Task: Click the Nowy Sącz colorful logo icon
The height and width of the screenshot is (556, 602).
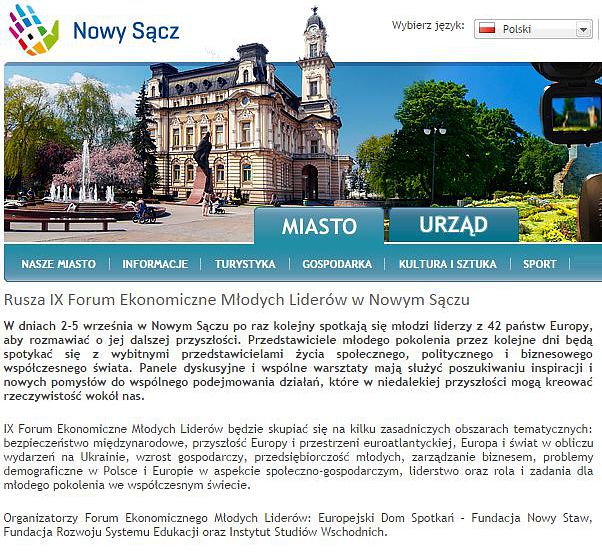Action: point(34,30)
